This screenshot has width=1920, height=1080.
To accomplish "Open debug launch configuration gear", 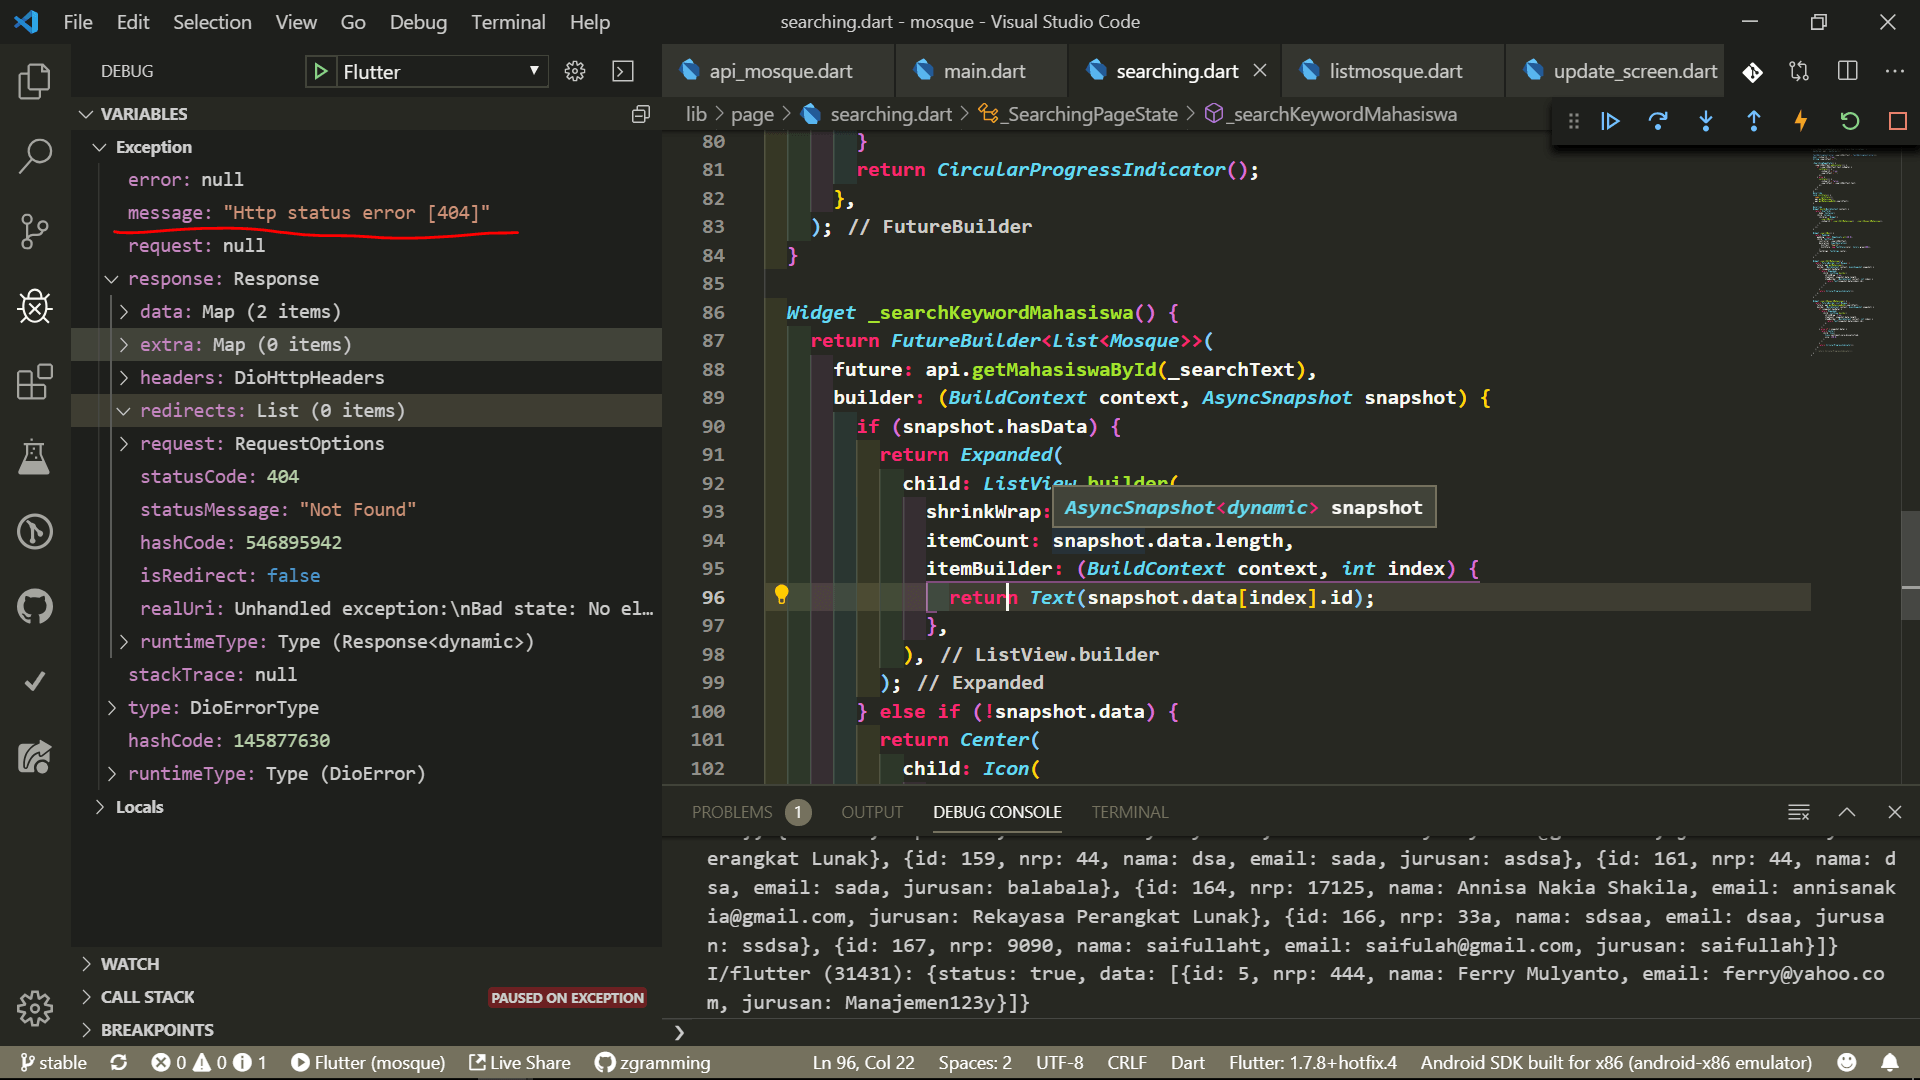I will (575, 71).
